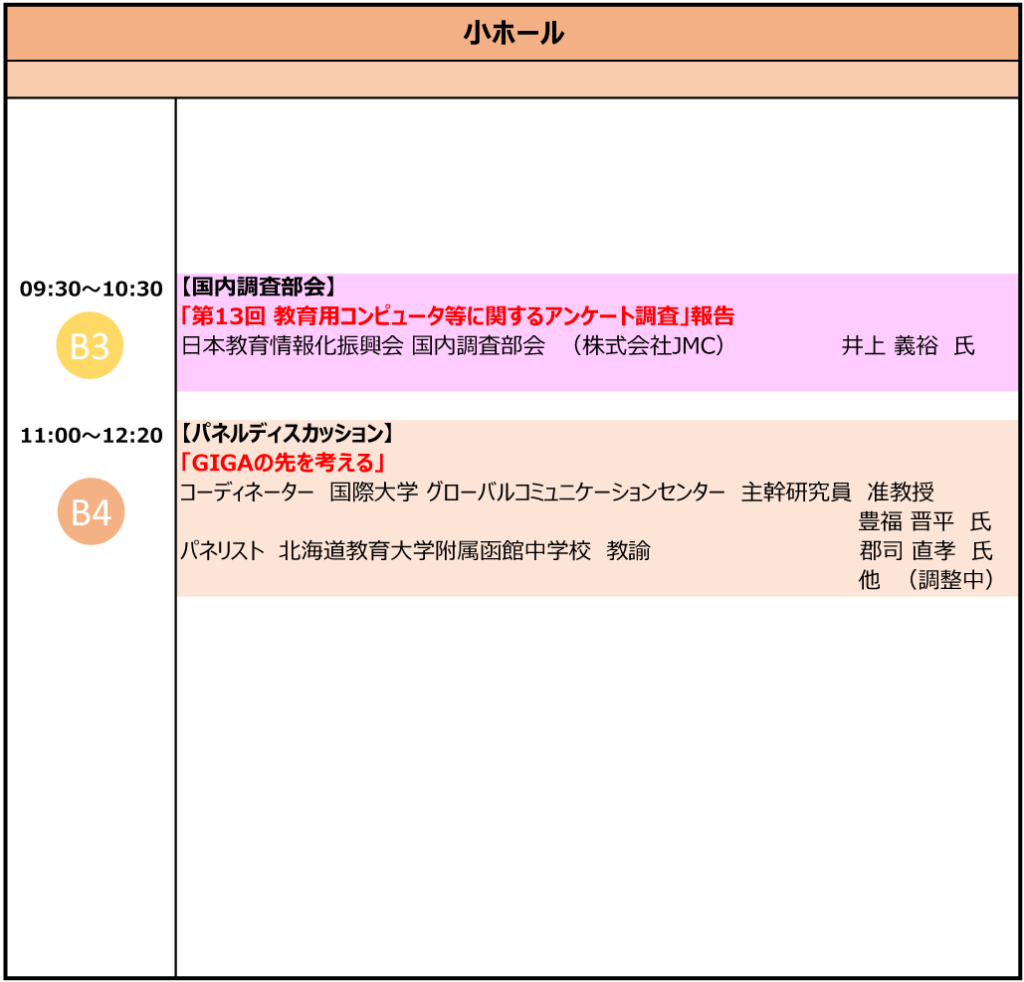
Task: Select the 【国内調査部会】 session category label
Action: pyautogui.click(x=257, y=287)
